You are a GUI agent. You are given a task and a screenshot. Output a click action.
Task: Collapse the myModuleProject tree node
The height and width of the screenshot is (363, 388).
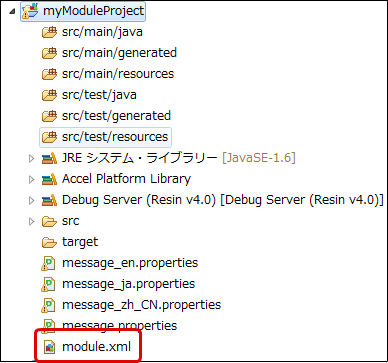tap(12, 12)
